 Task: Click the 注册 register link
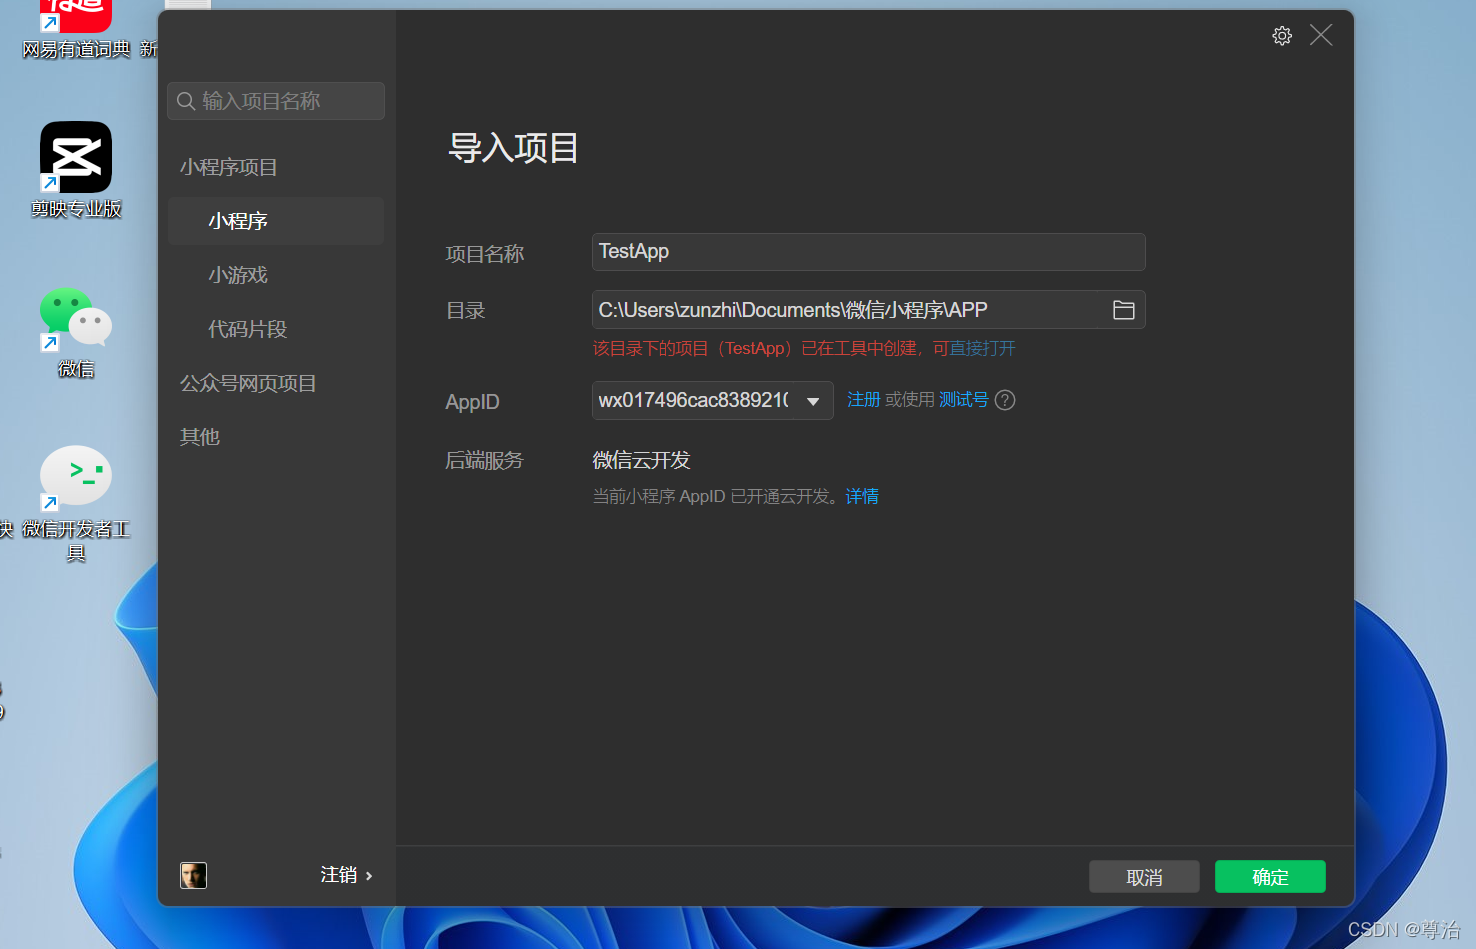click(x=864, y=400)
